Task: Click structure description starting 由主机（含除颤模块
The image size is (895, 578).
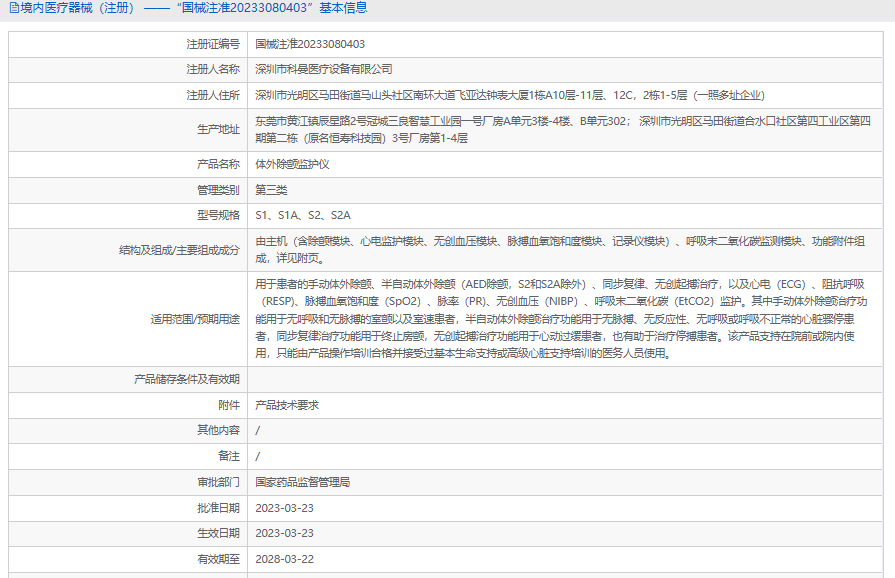Action: 560,250
